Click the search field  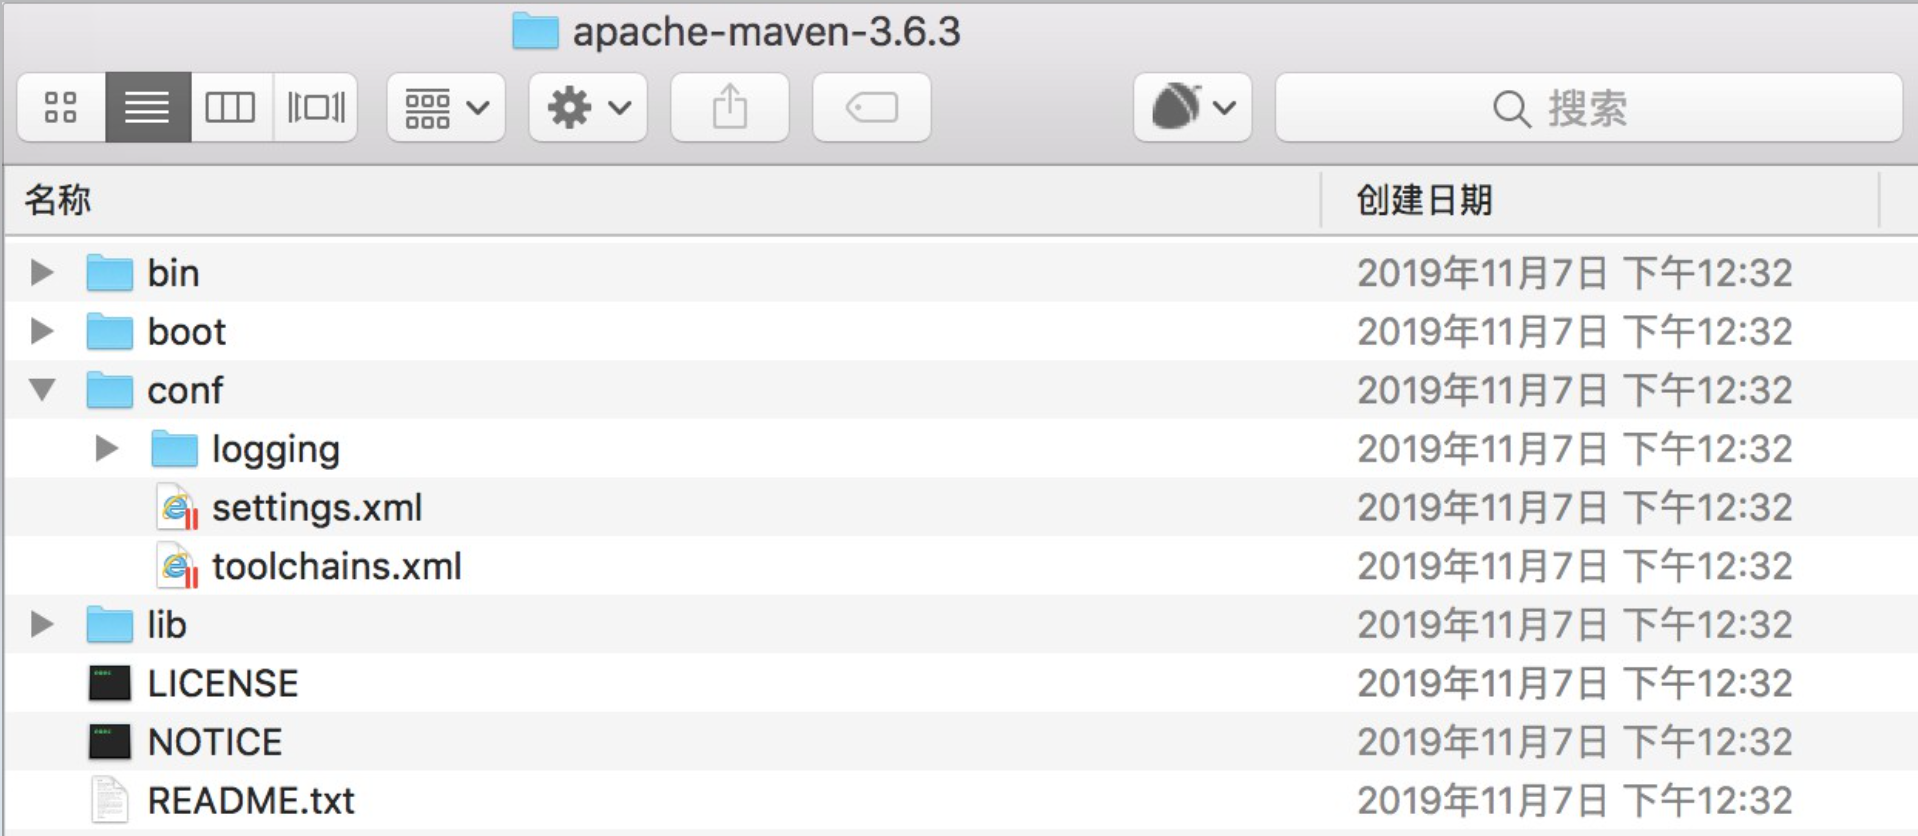(1588, 108)
